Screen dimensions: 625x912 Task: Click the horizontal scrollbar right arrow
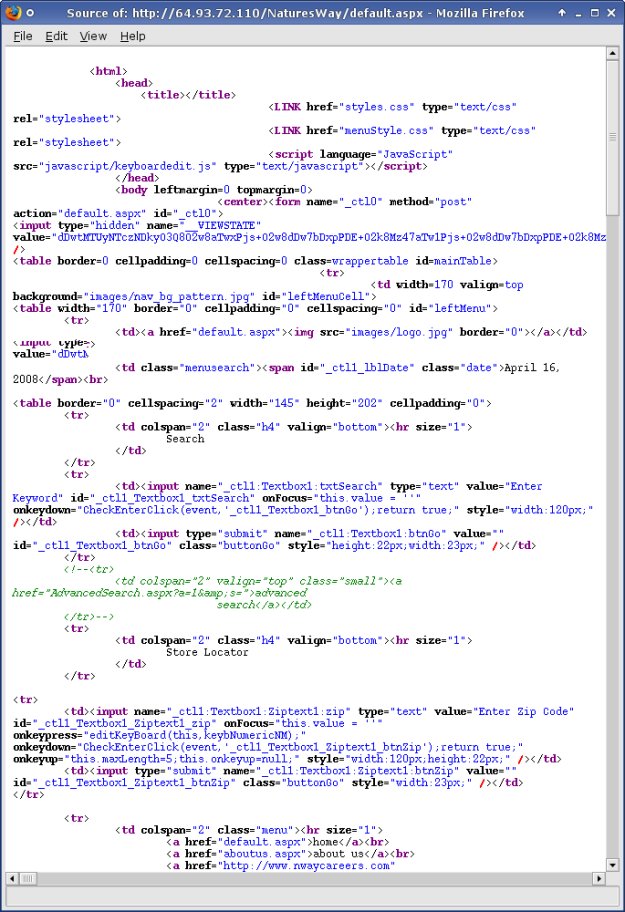pyautogui.click(x=599, y=878)
